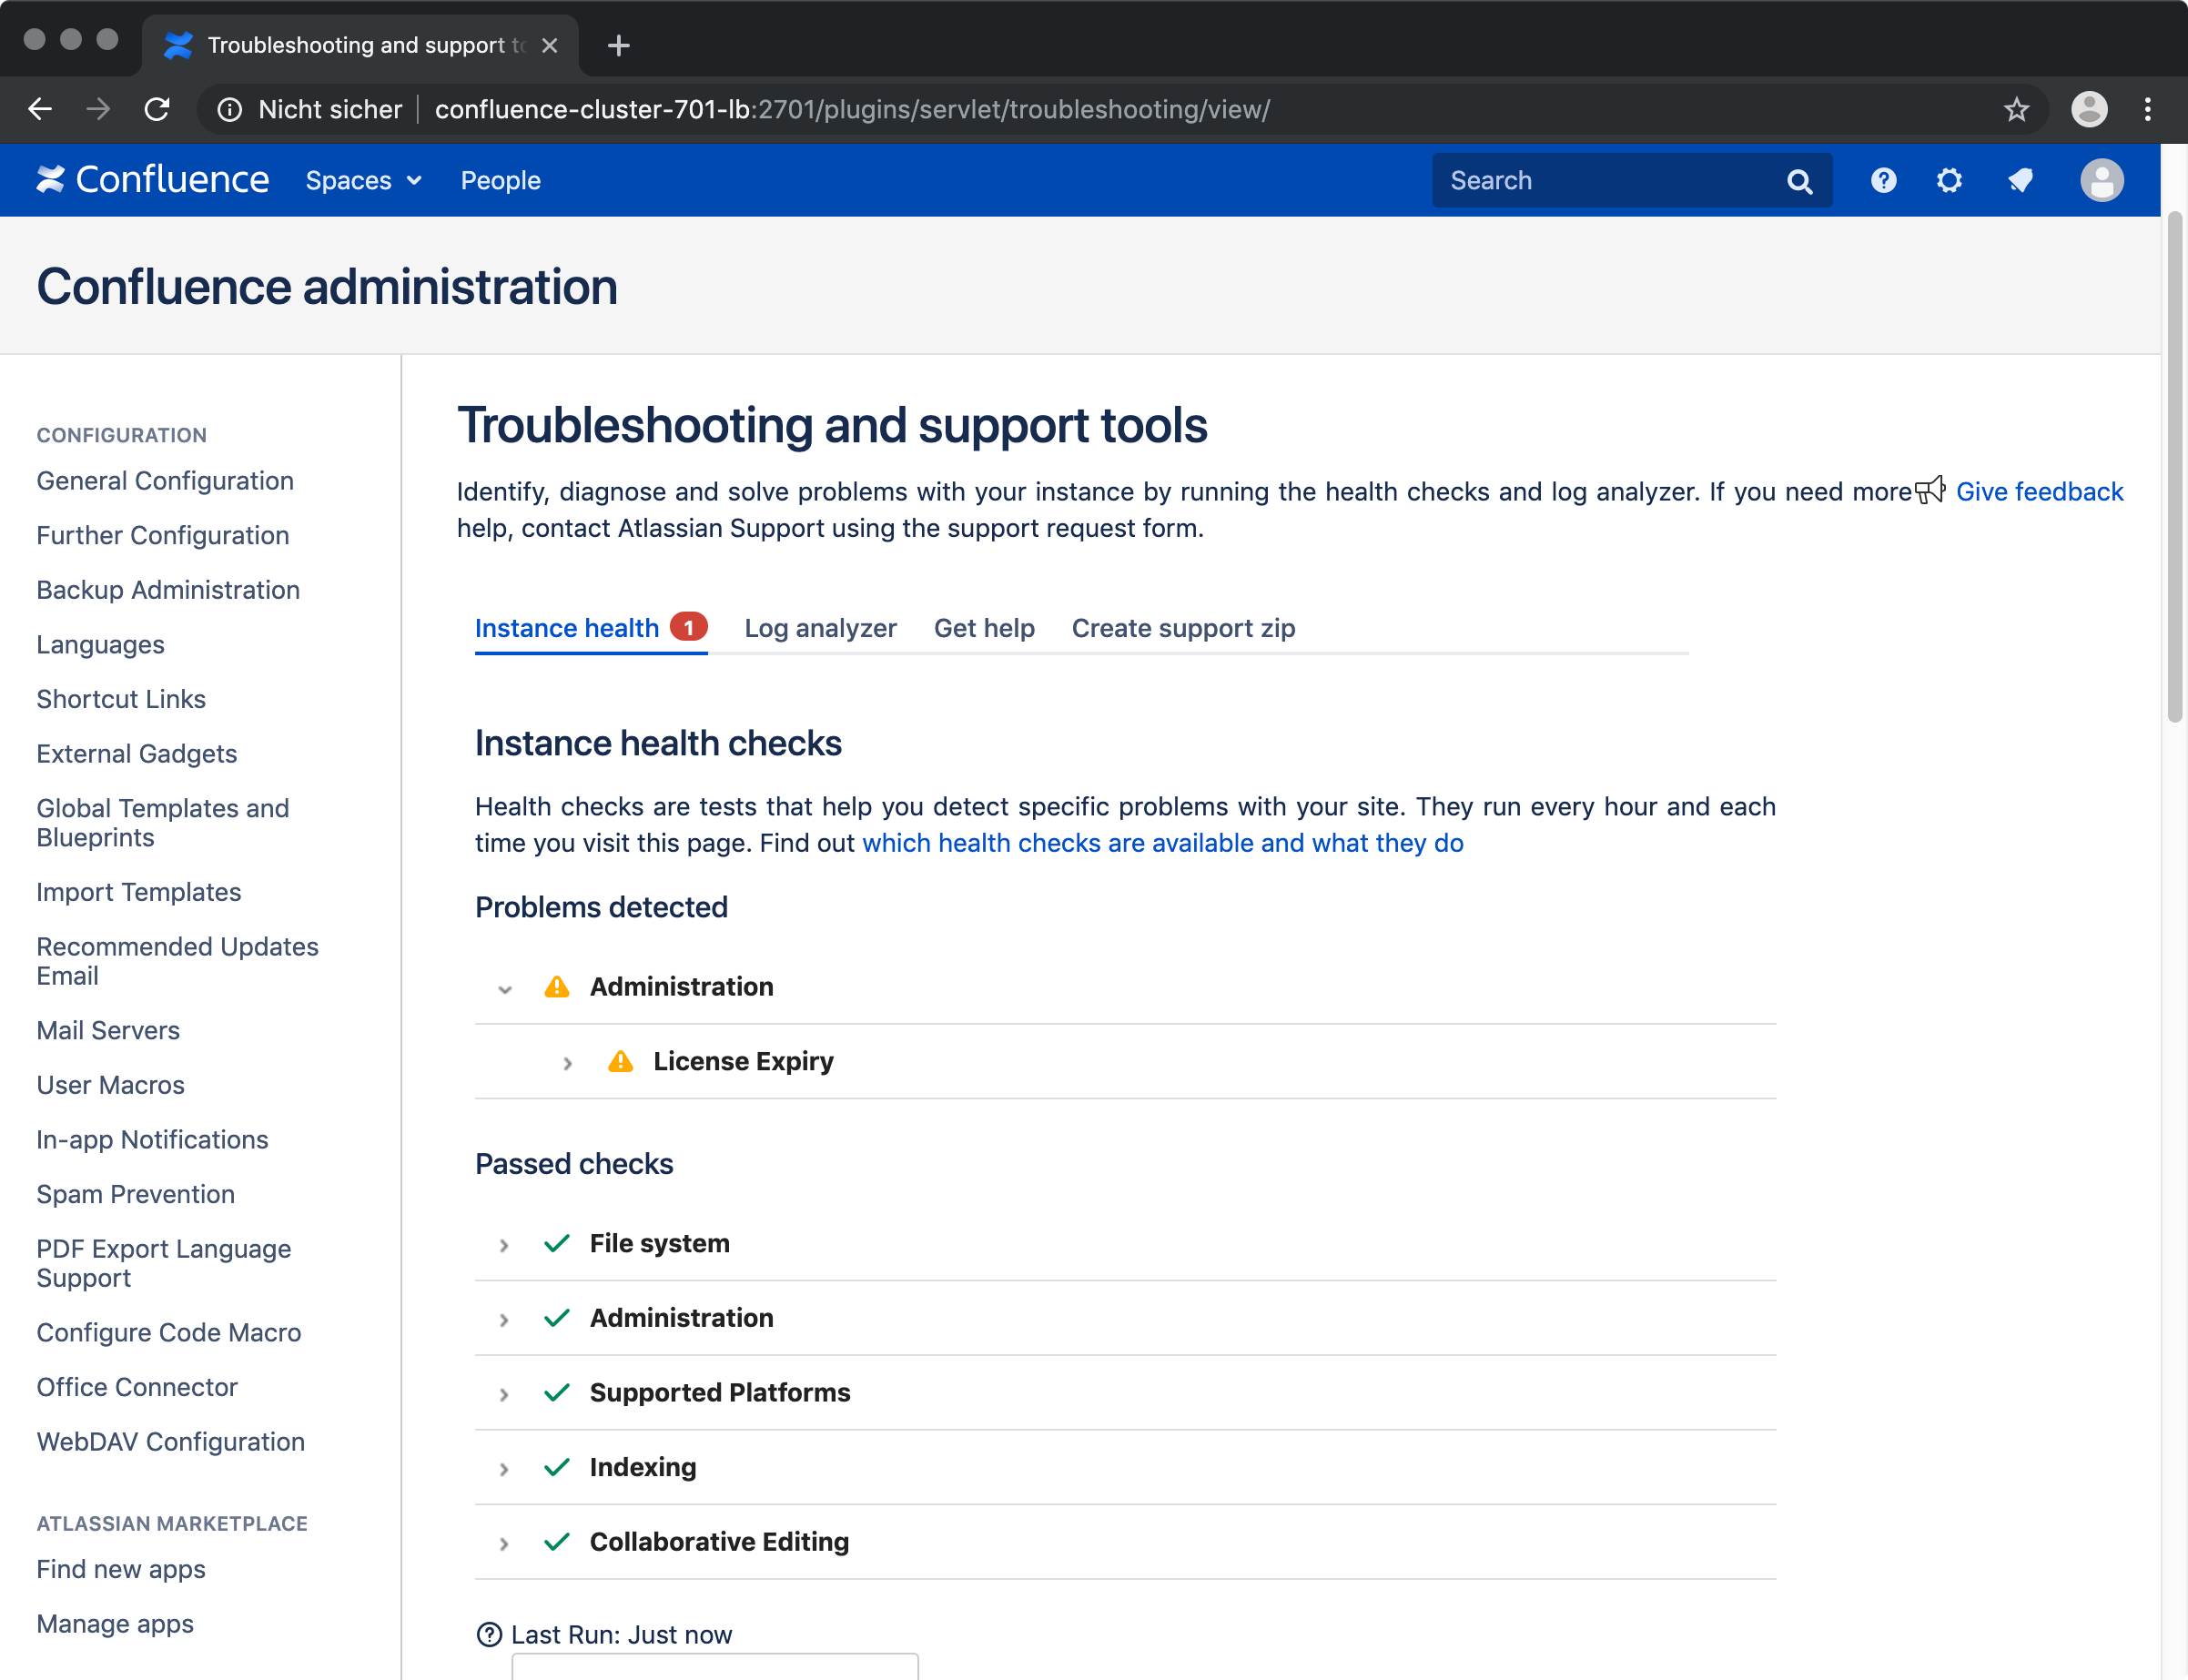Image resolution: width=2188 pixels, height=1680 pixels.
Task: Open WebDAV Configuration
Action: (171, 1441)
